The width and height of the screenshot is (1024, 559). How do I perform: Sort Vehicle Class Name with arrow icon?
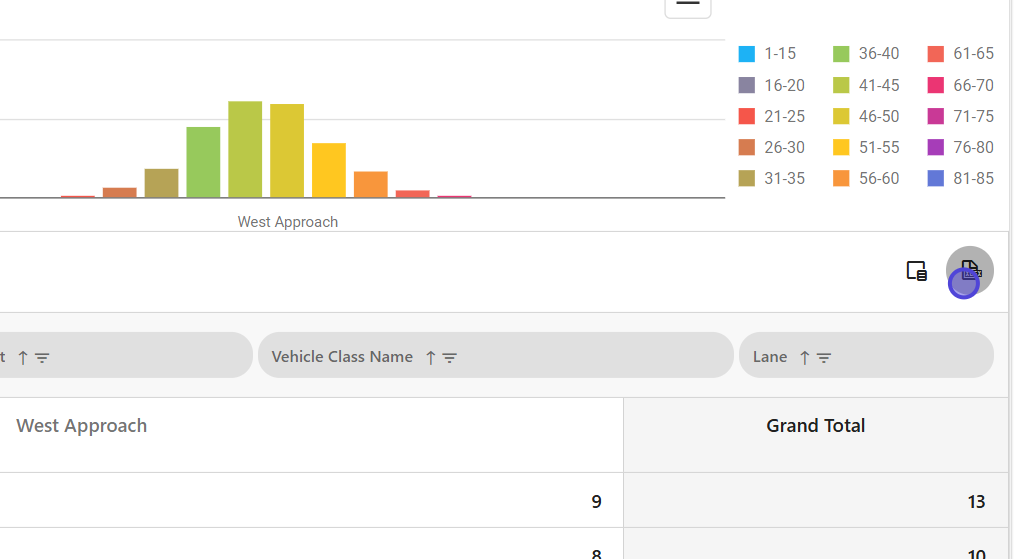(430, 357)
